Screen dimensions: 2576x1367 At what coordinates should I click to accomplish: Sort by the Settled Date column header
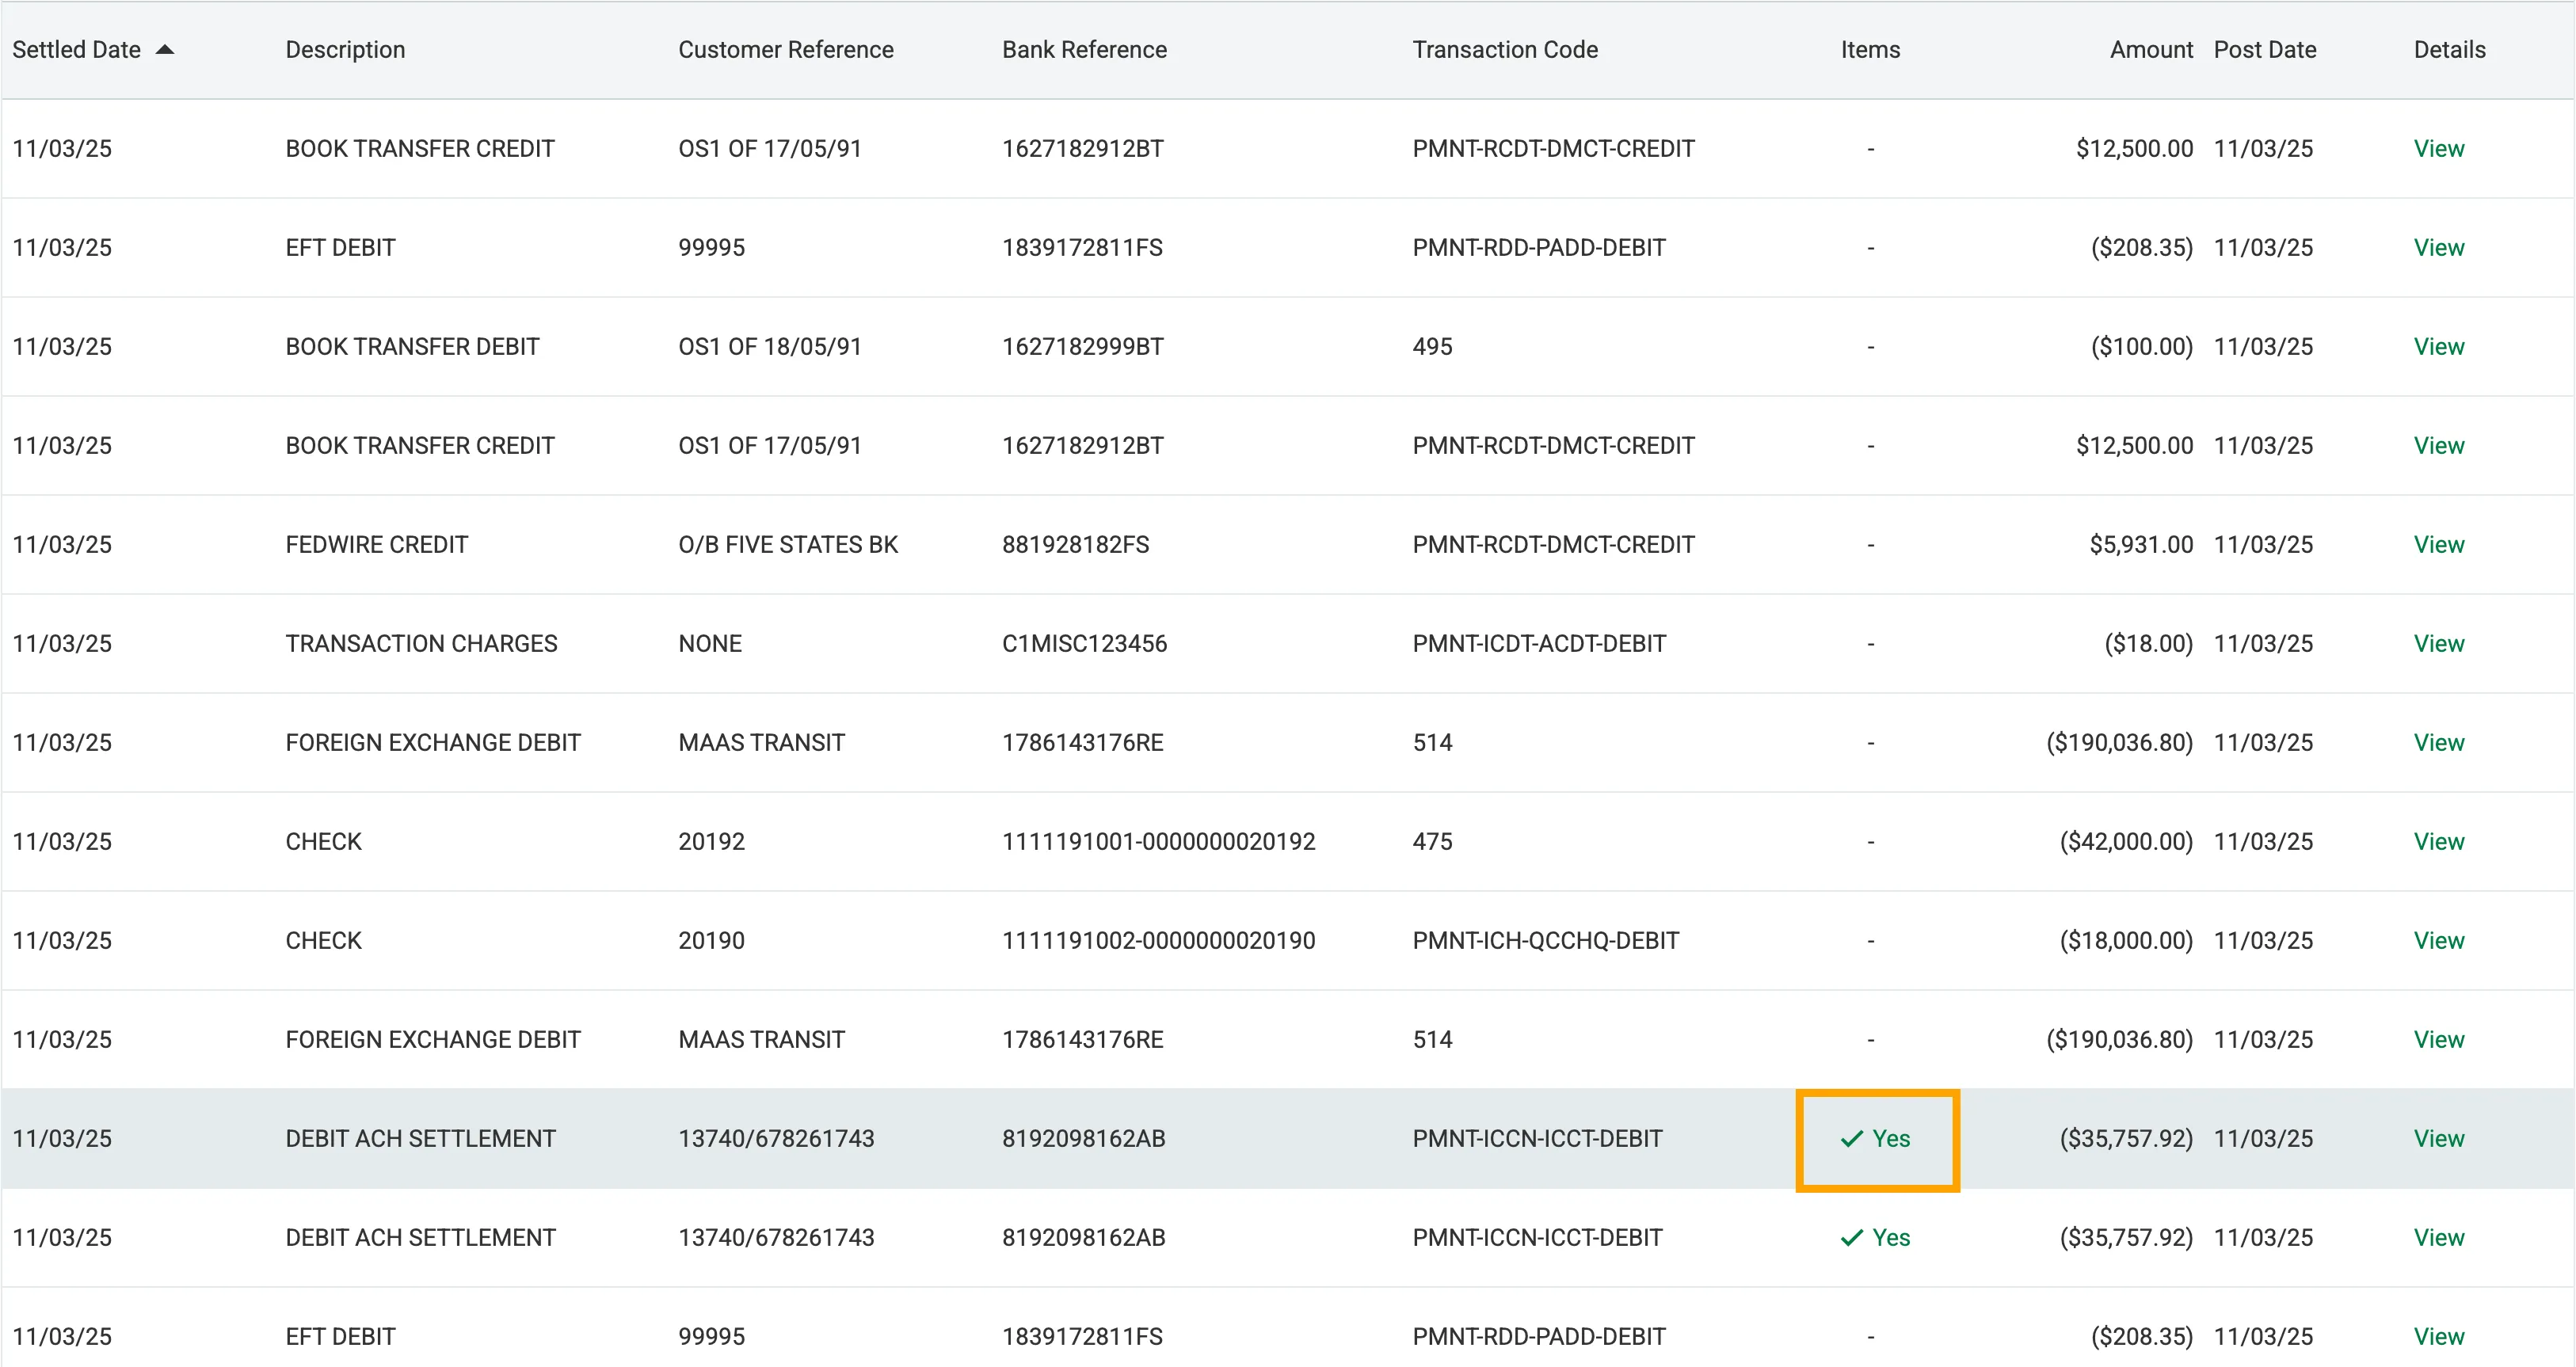pos(76,49)
